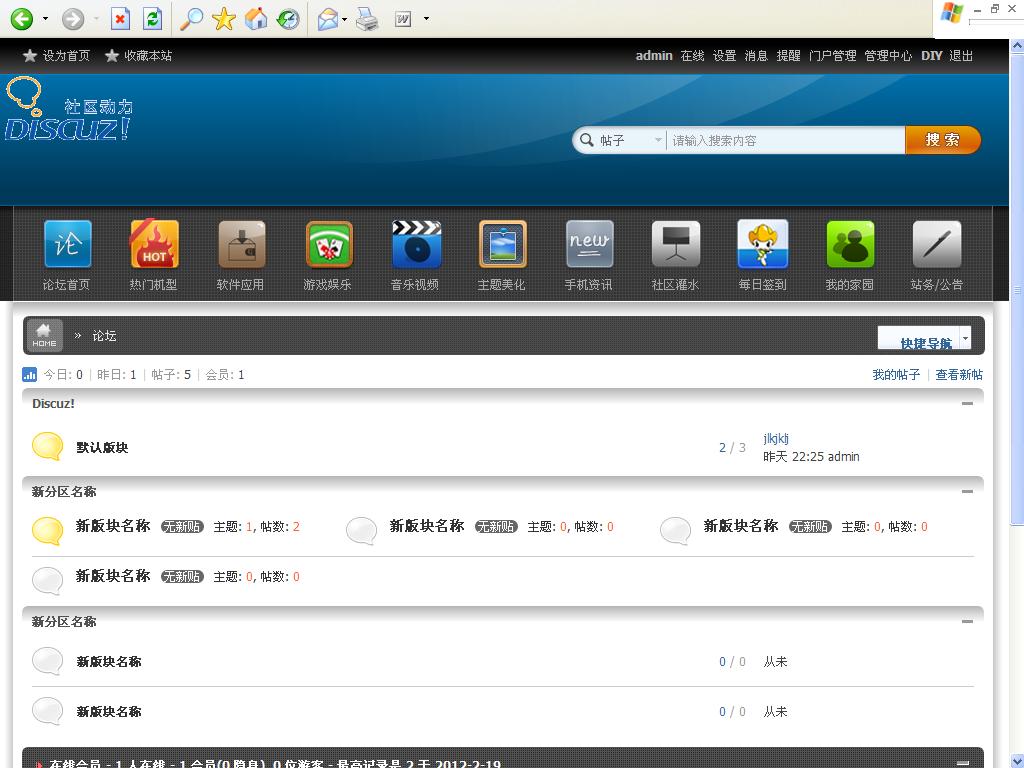Open 设置 in the top menu
The image size is (1024, 768).
click(724, 56)
